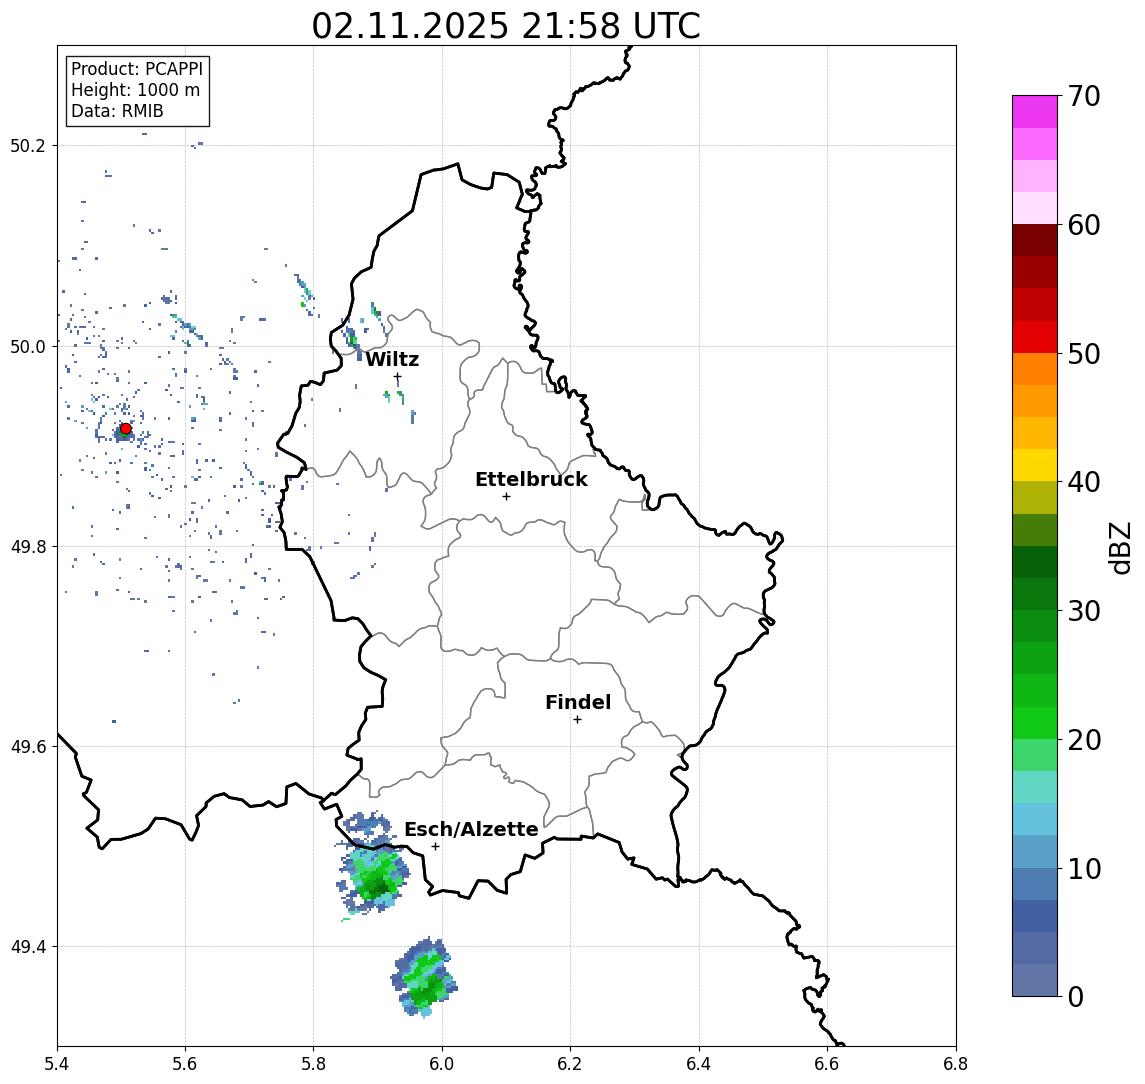Click the 'Height: 1000 m' text
The height and width of the screenshot is (1084, 1145).
tap(135, 90)
